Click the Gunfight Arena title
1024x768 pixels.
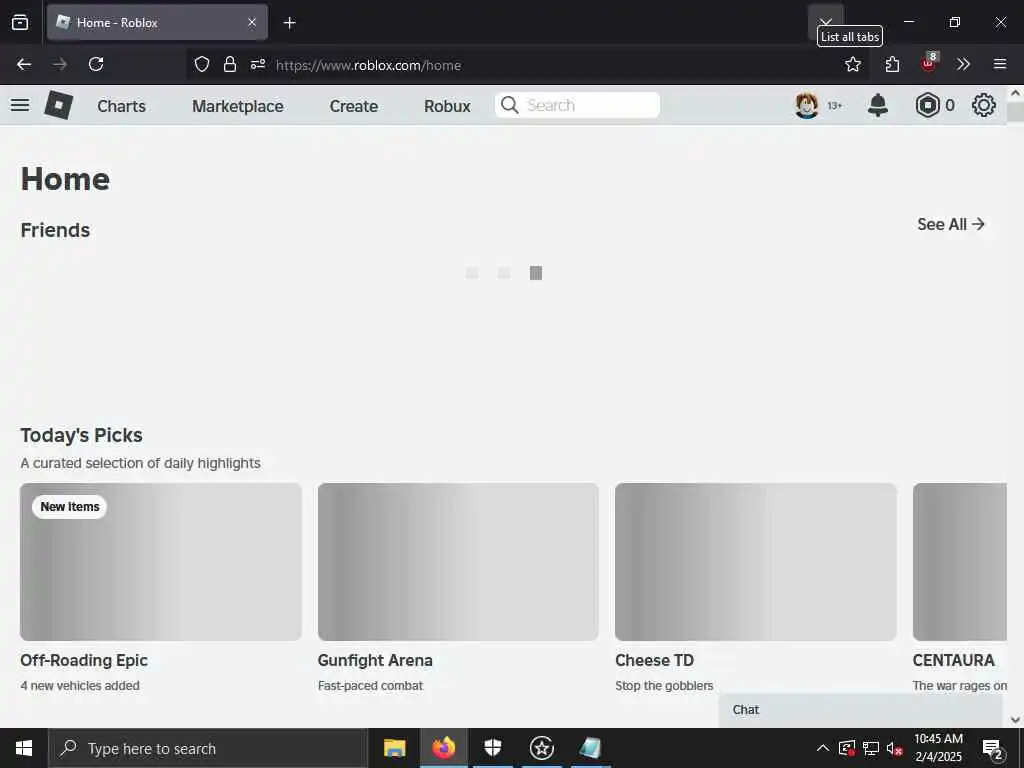pyautogui.click(x=375, y=660)
